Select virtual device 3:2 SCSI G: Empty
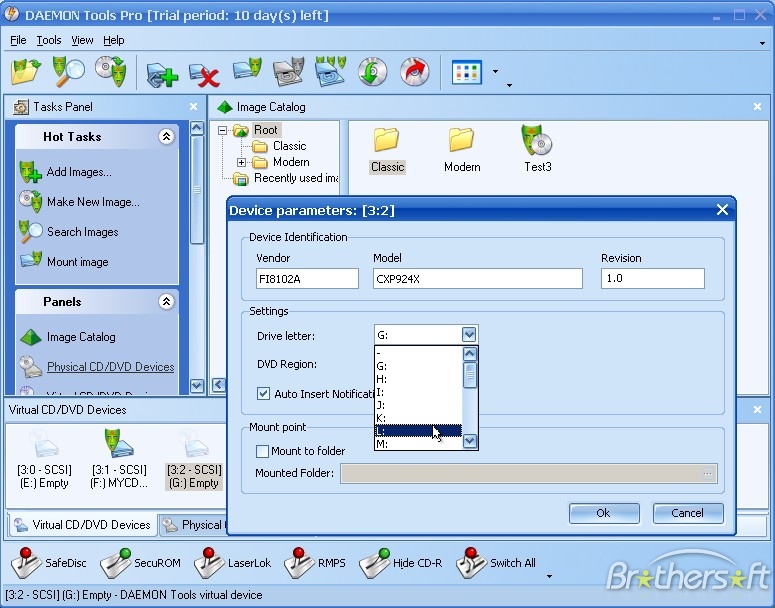The image size is (775, 608). coord(194,460)
